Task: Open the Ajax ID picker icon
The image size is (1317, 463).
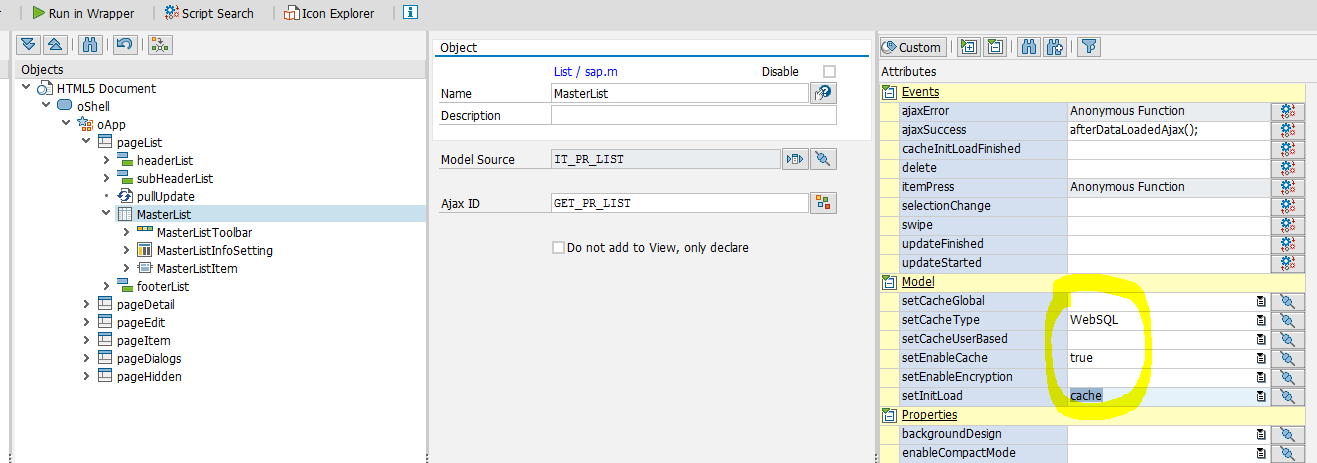Action: [x=823, y=203]
